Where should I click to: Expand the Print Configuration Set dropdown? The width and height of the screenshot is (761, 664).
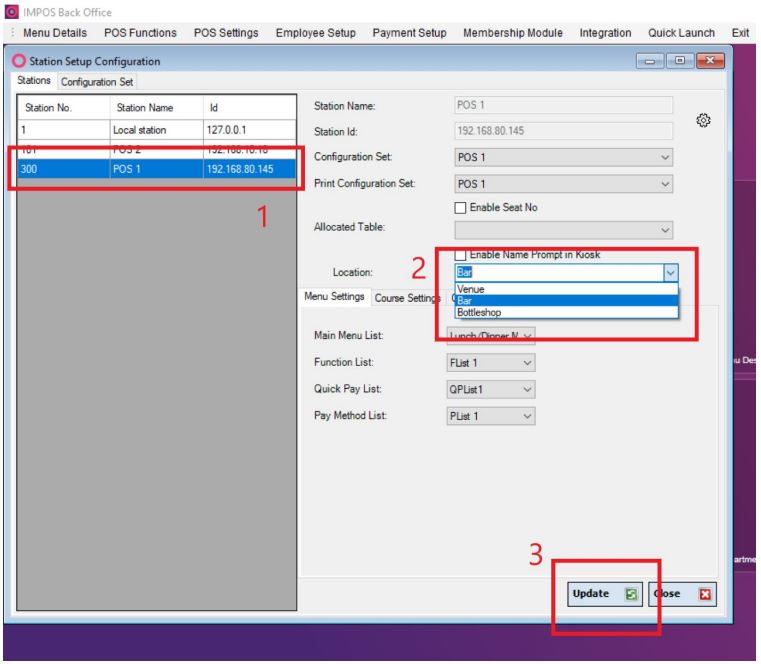pyautogui.click(x=564, y=184)
